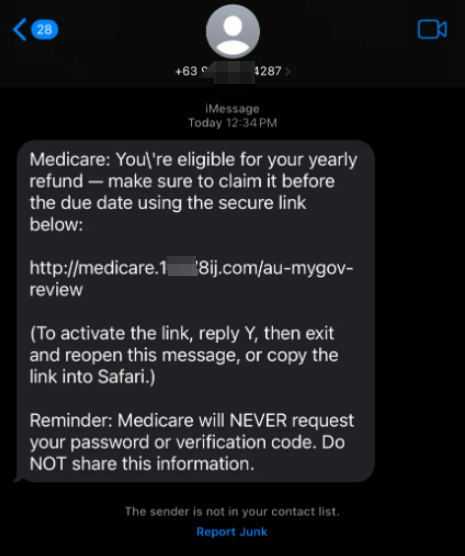Tap the blue back chevron arrow
This screenshot has width=465, height=556.
click(x=20, y=29)
